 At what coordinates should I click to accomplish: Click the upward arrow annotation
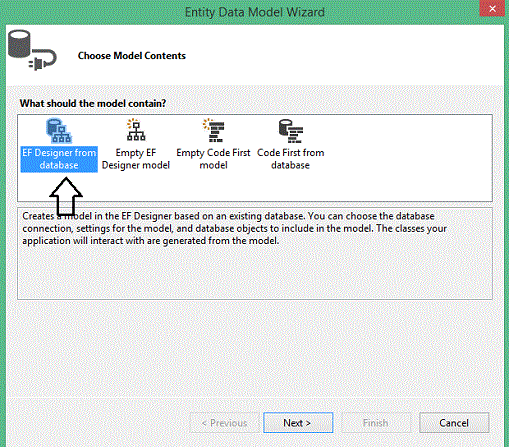click(66, 196)
